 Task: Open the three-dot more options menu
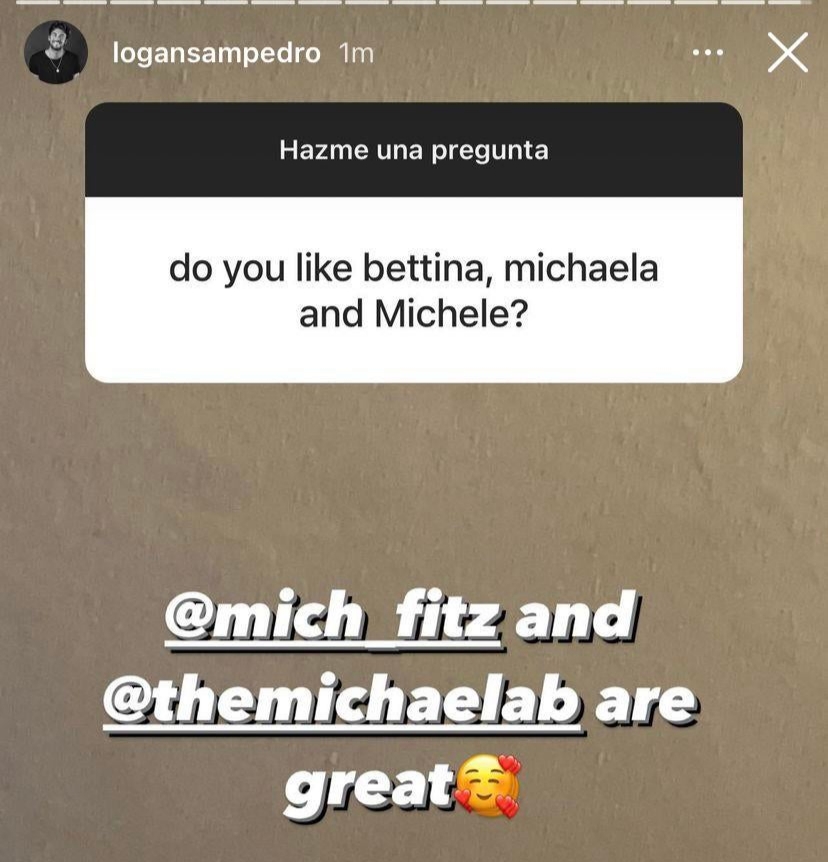[x=708, y=53]
